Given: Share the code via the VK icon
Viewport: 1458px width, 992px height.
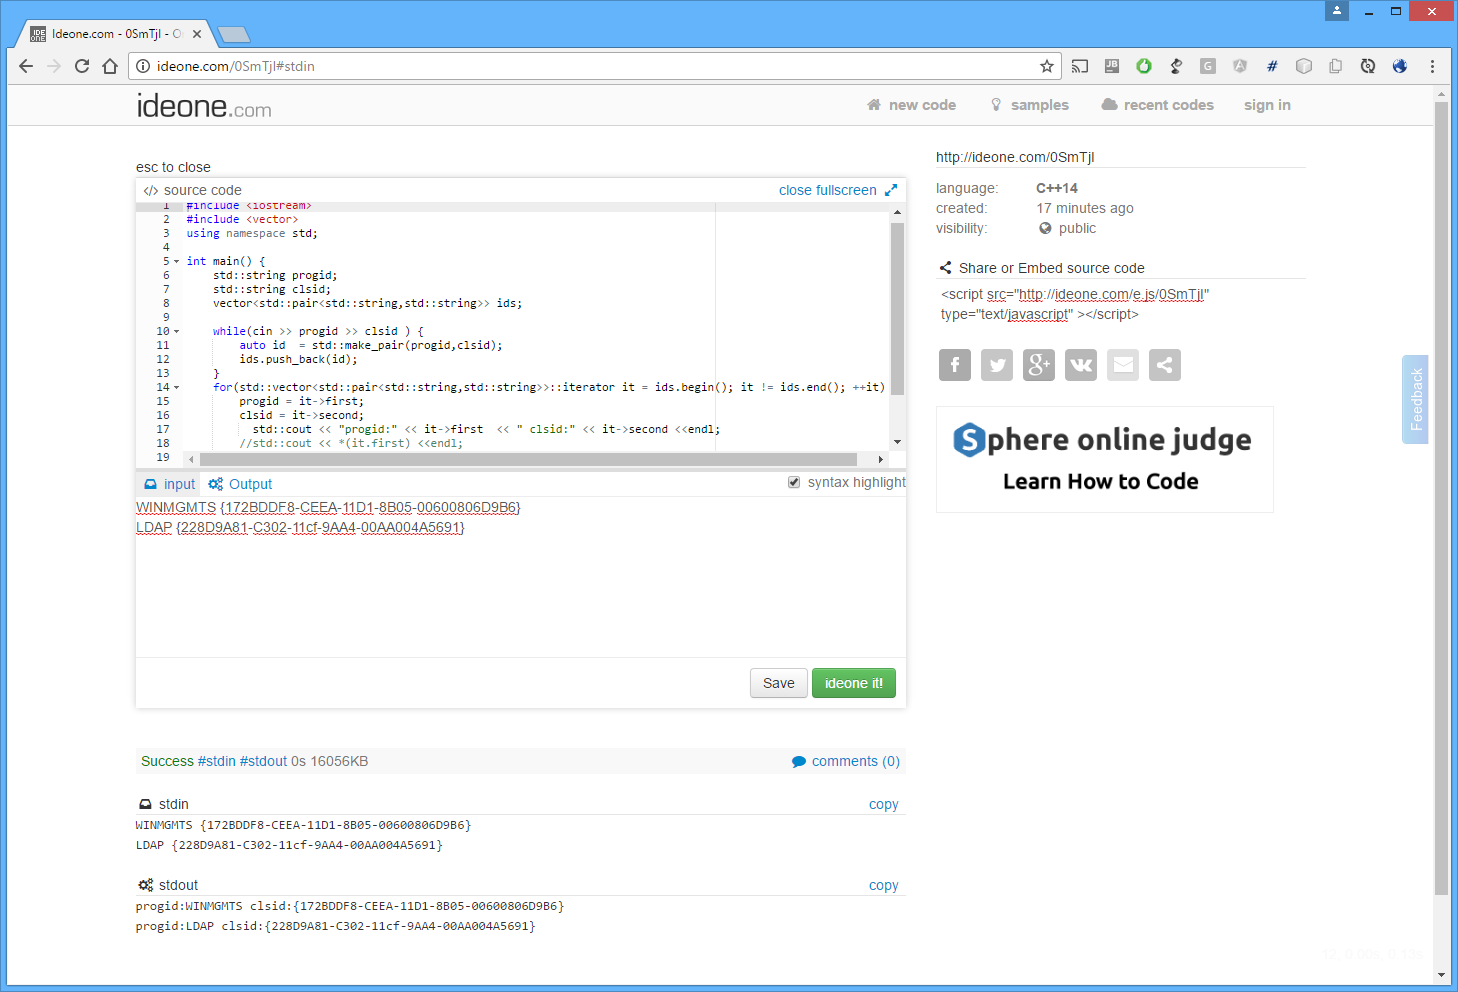Looking at the screenshot, I should pos(1080,365).
